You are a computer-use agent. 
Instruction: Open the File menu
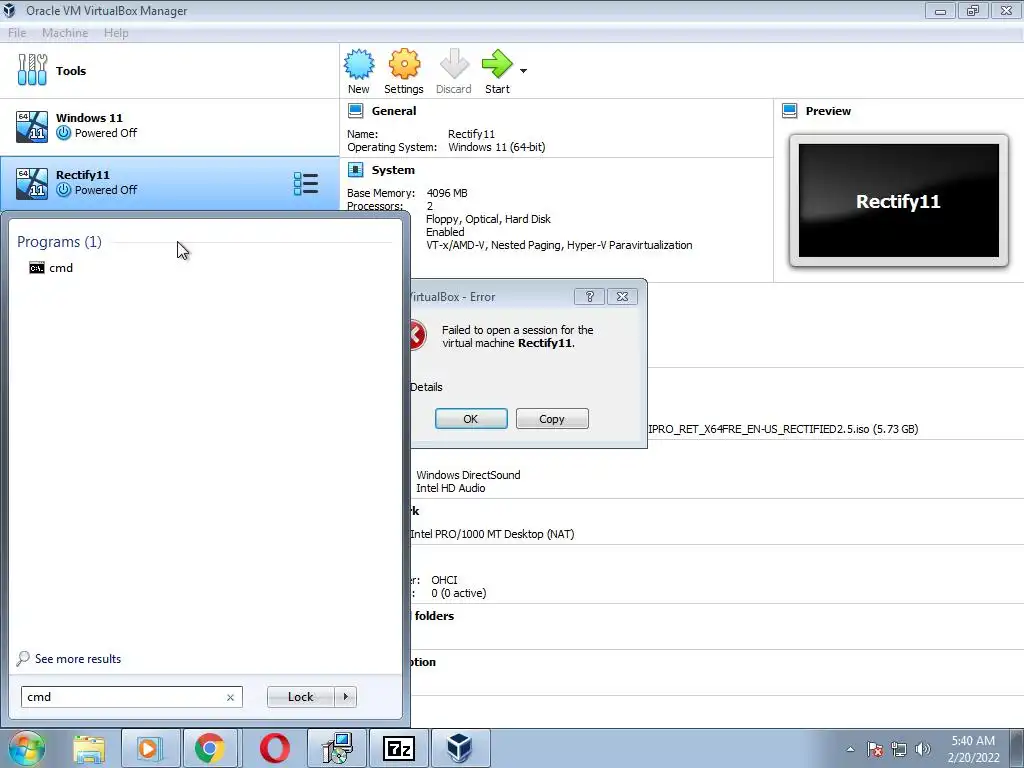[17, 33]
